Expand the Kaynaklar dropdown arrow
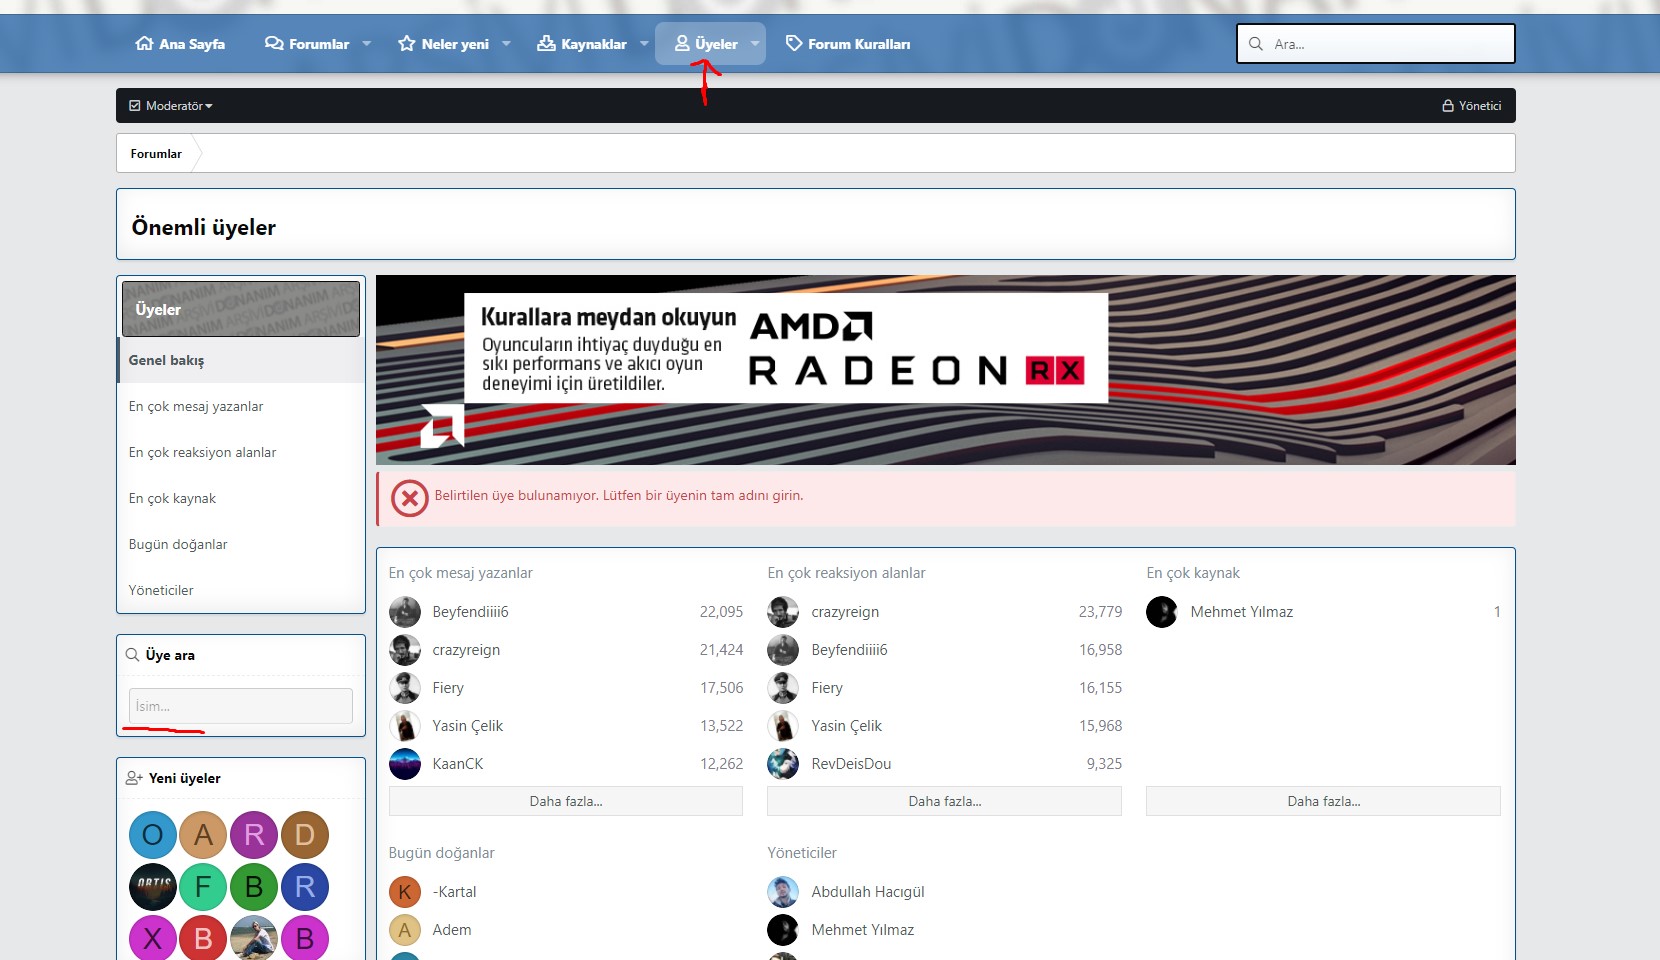Image resolution: width=1660 pixels, height=960 pixels. pos(644,44)
